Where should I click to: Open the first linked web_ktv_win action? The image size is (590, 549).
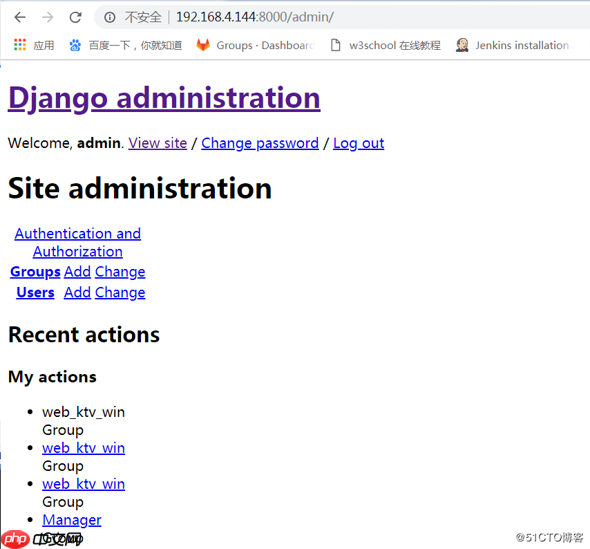click(84, 448)
